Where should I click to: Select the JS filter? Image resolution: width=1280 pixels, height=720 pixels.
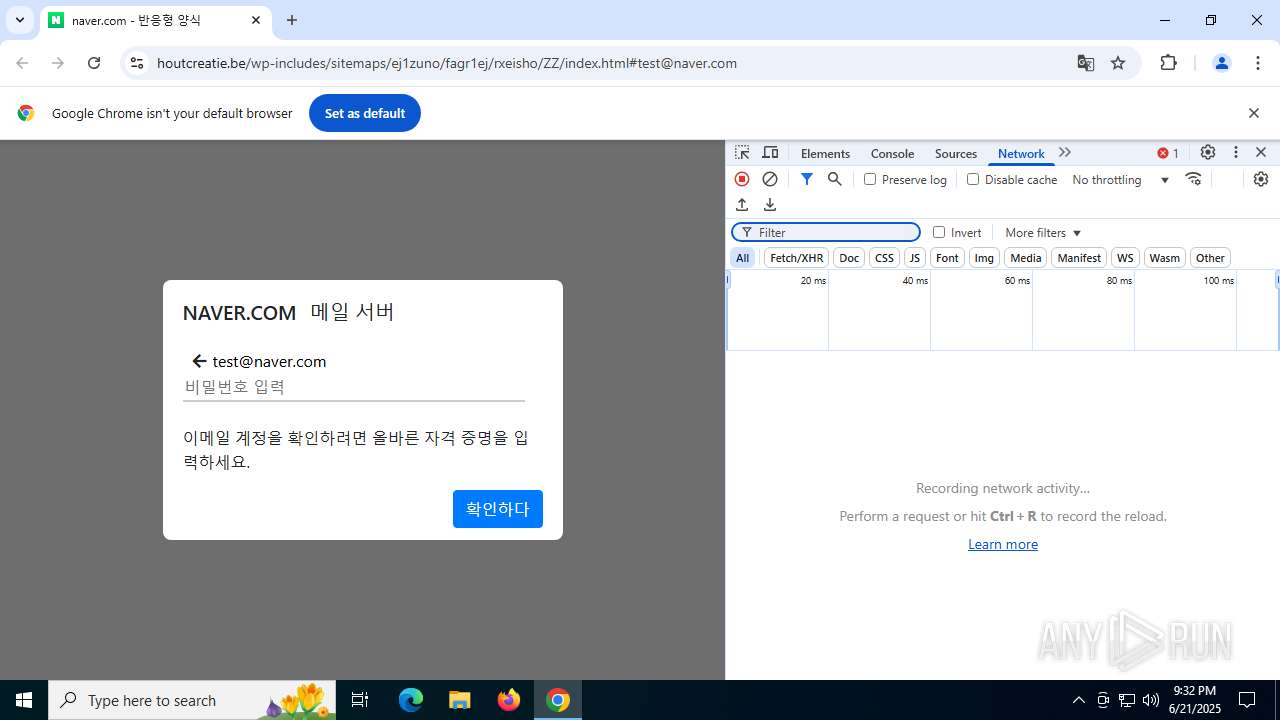click(x=914, y=258)
